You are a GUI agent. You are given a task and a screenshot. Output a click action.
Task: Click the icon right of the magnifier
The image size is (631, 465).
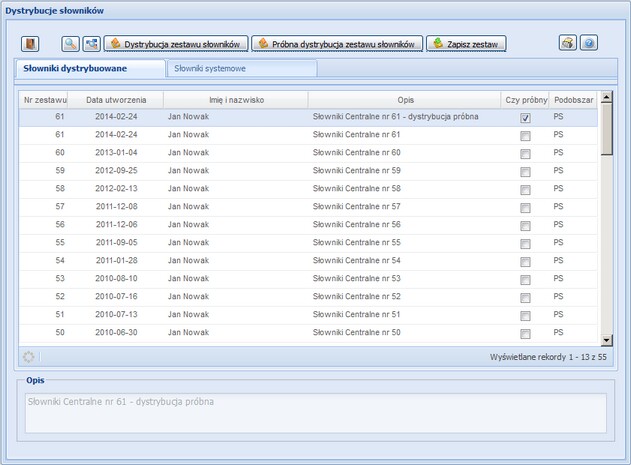(x=91, y=44)
